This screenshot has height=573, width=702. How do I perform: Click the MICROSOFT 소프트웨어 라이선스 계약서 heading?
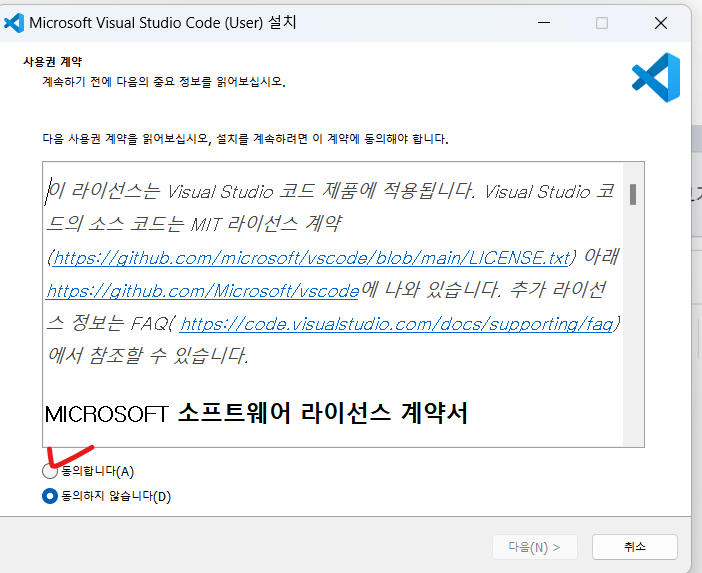click(x=256, y=413)
